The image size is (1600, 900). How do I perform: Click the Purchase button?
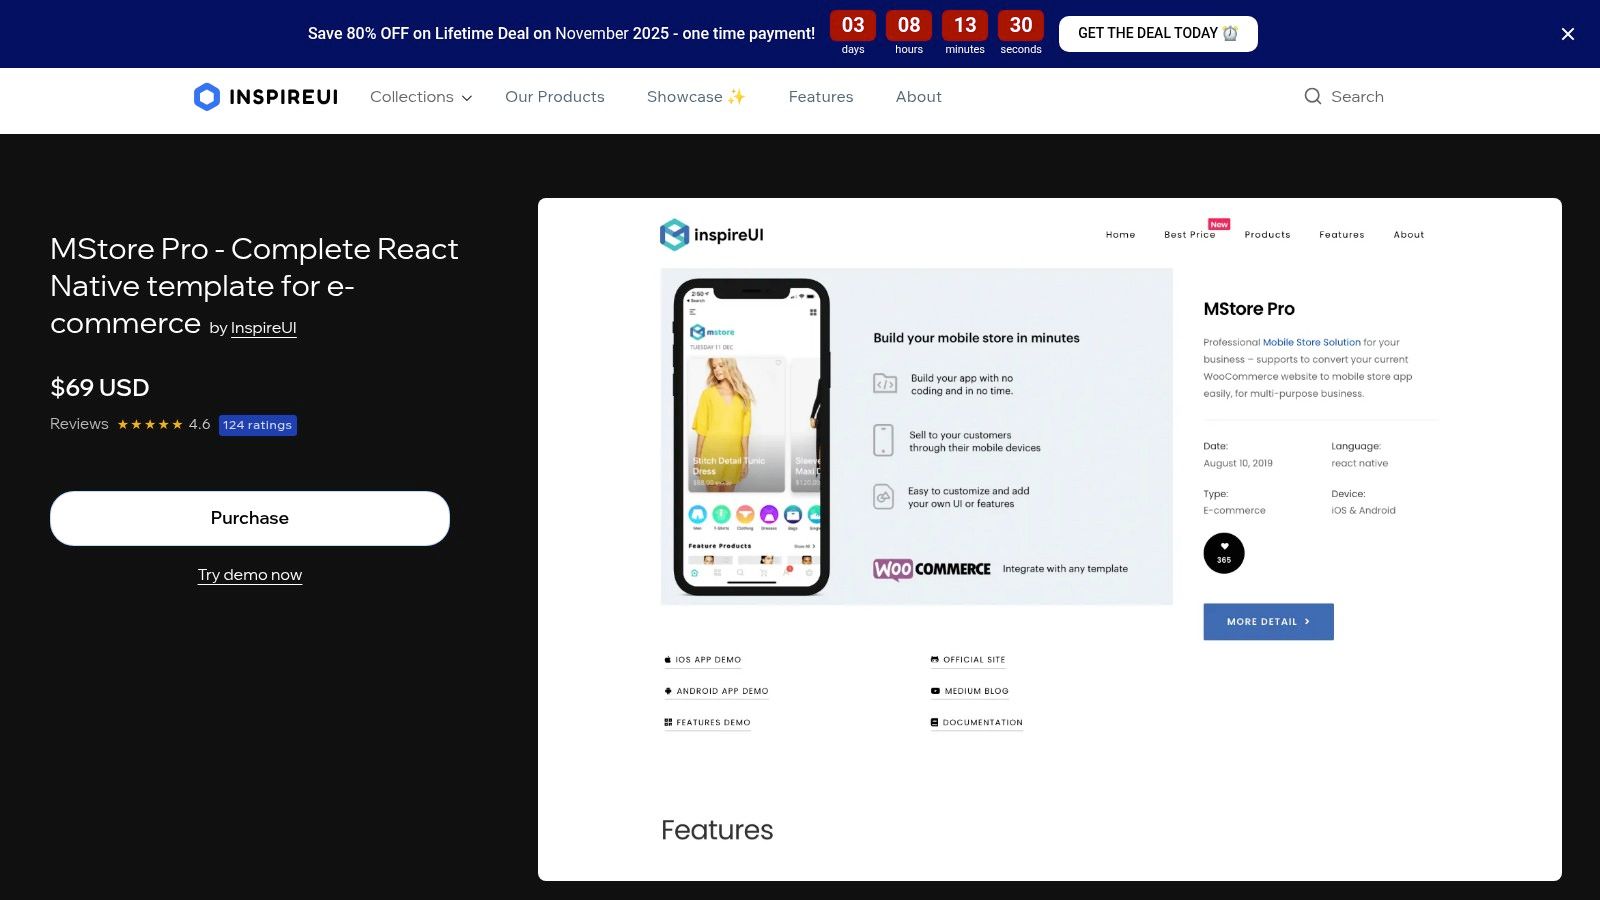pyautogui.click(x=249, y=518)
